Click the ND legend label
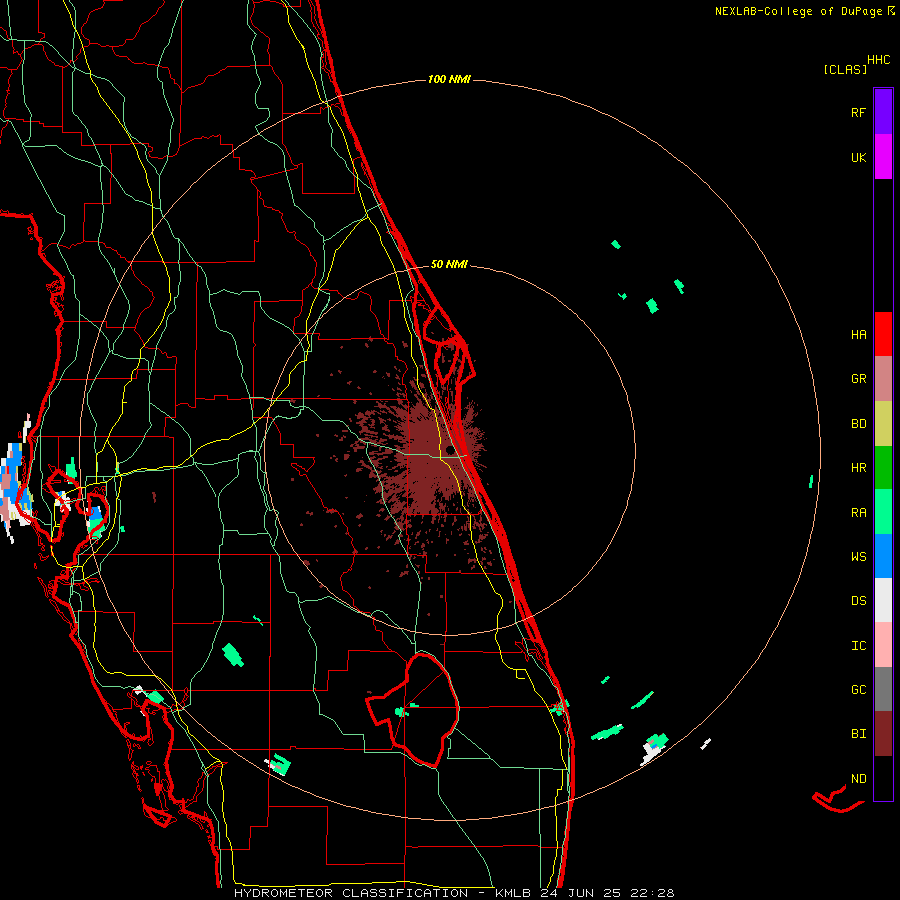This screenshot has height=900, width=900. (x=858, y=779)
